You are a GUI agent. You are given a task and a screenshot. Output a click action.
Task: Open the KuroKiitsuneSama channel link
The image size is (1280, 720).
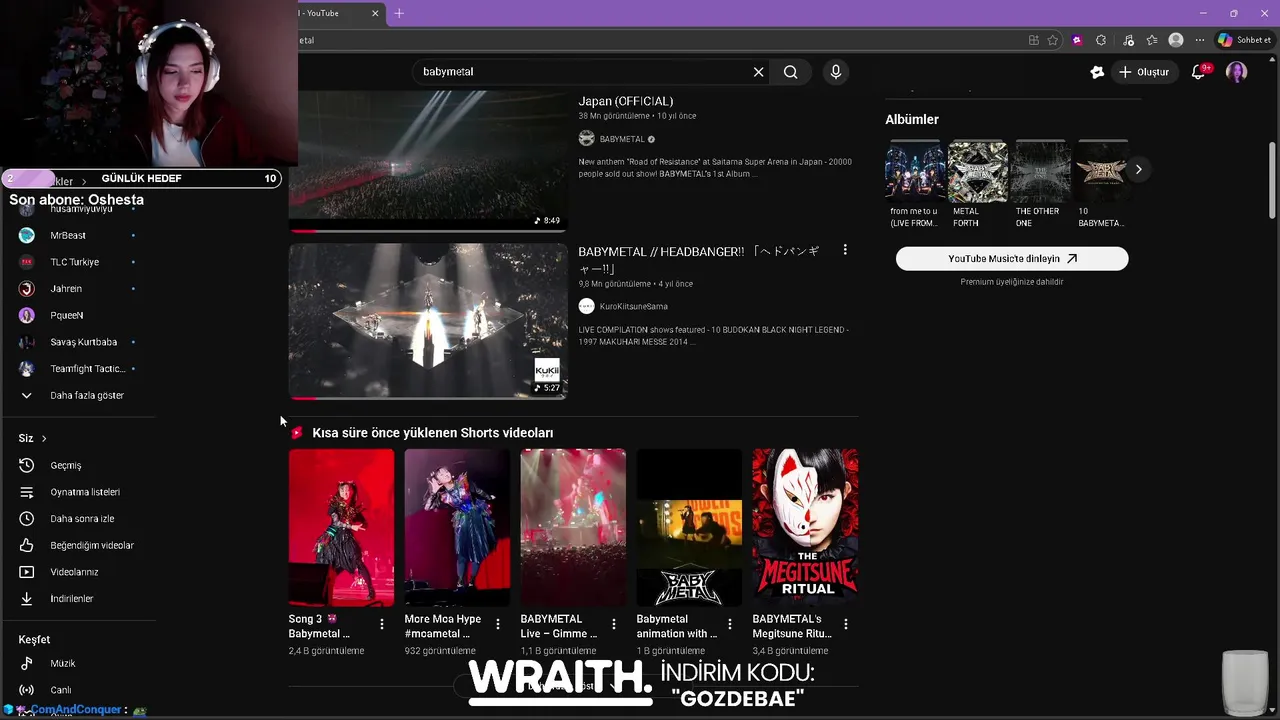coord(633,306)
